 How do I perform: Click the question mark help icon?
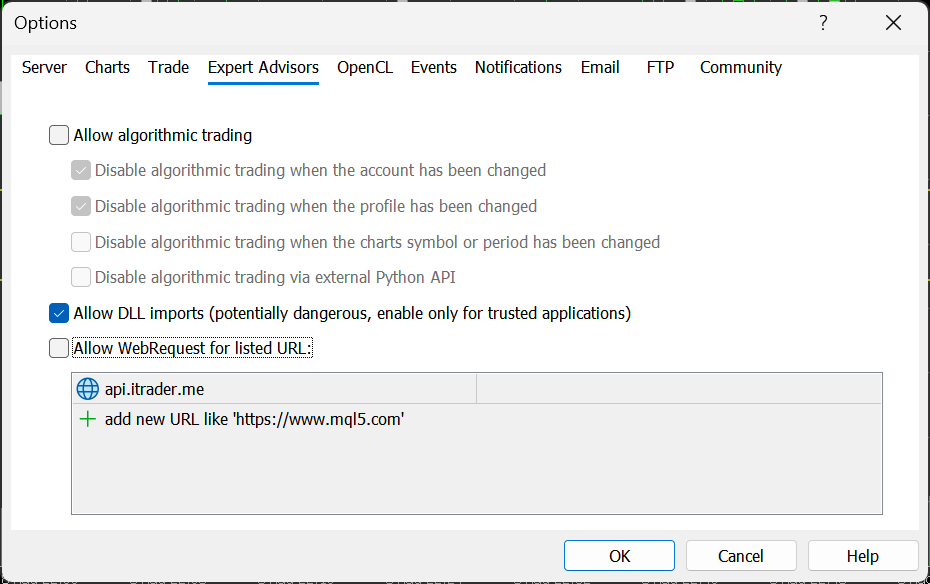pyautogui.click(x=823, y=23)
